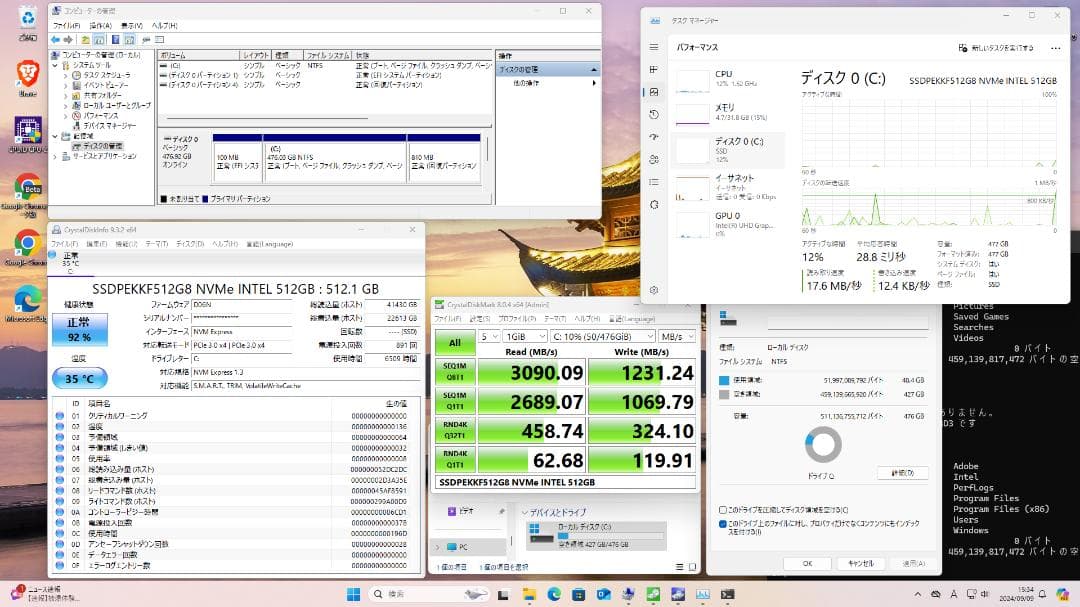Click Windows Start button on taskbar
This screenshot has width=1080, height=607.
pos(353,594)
